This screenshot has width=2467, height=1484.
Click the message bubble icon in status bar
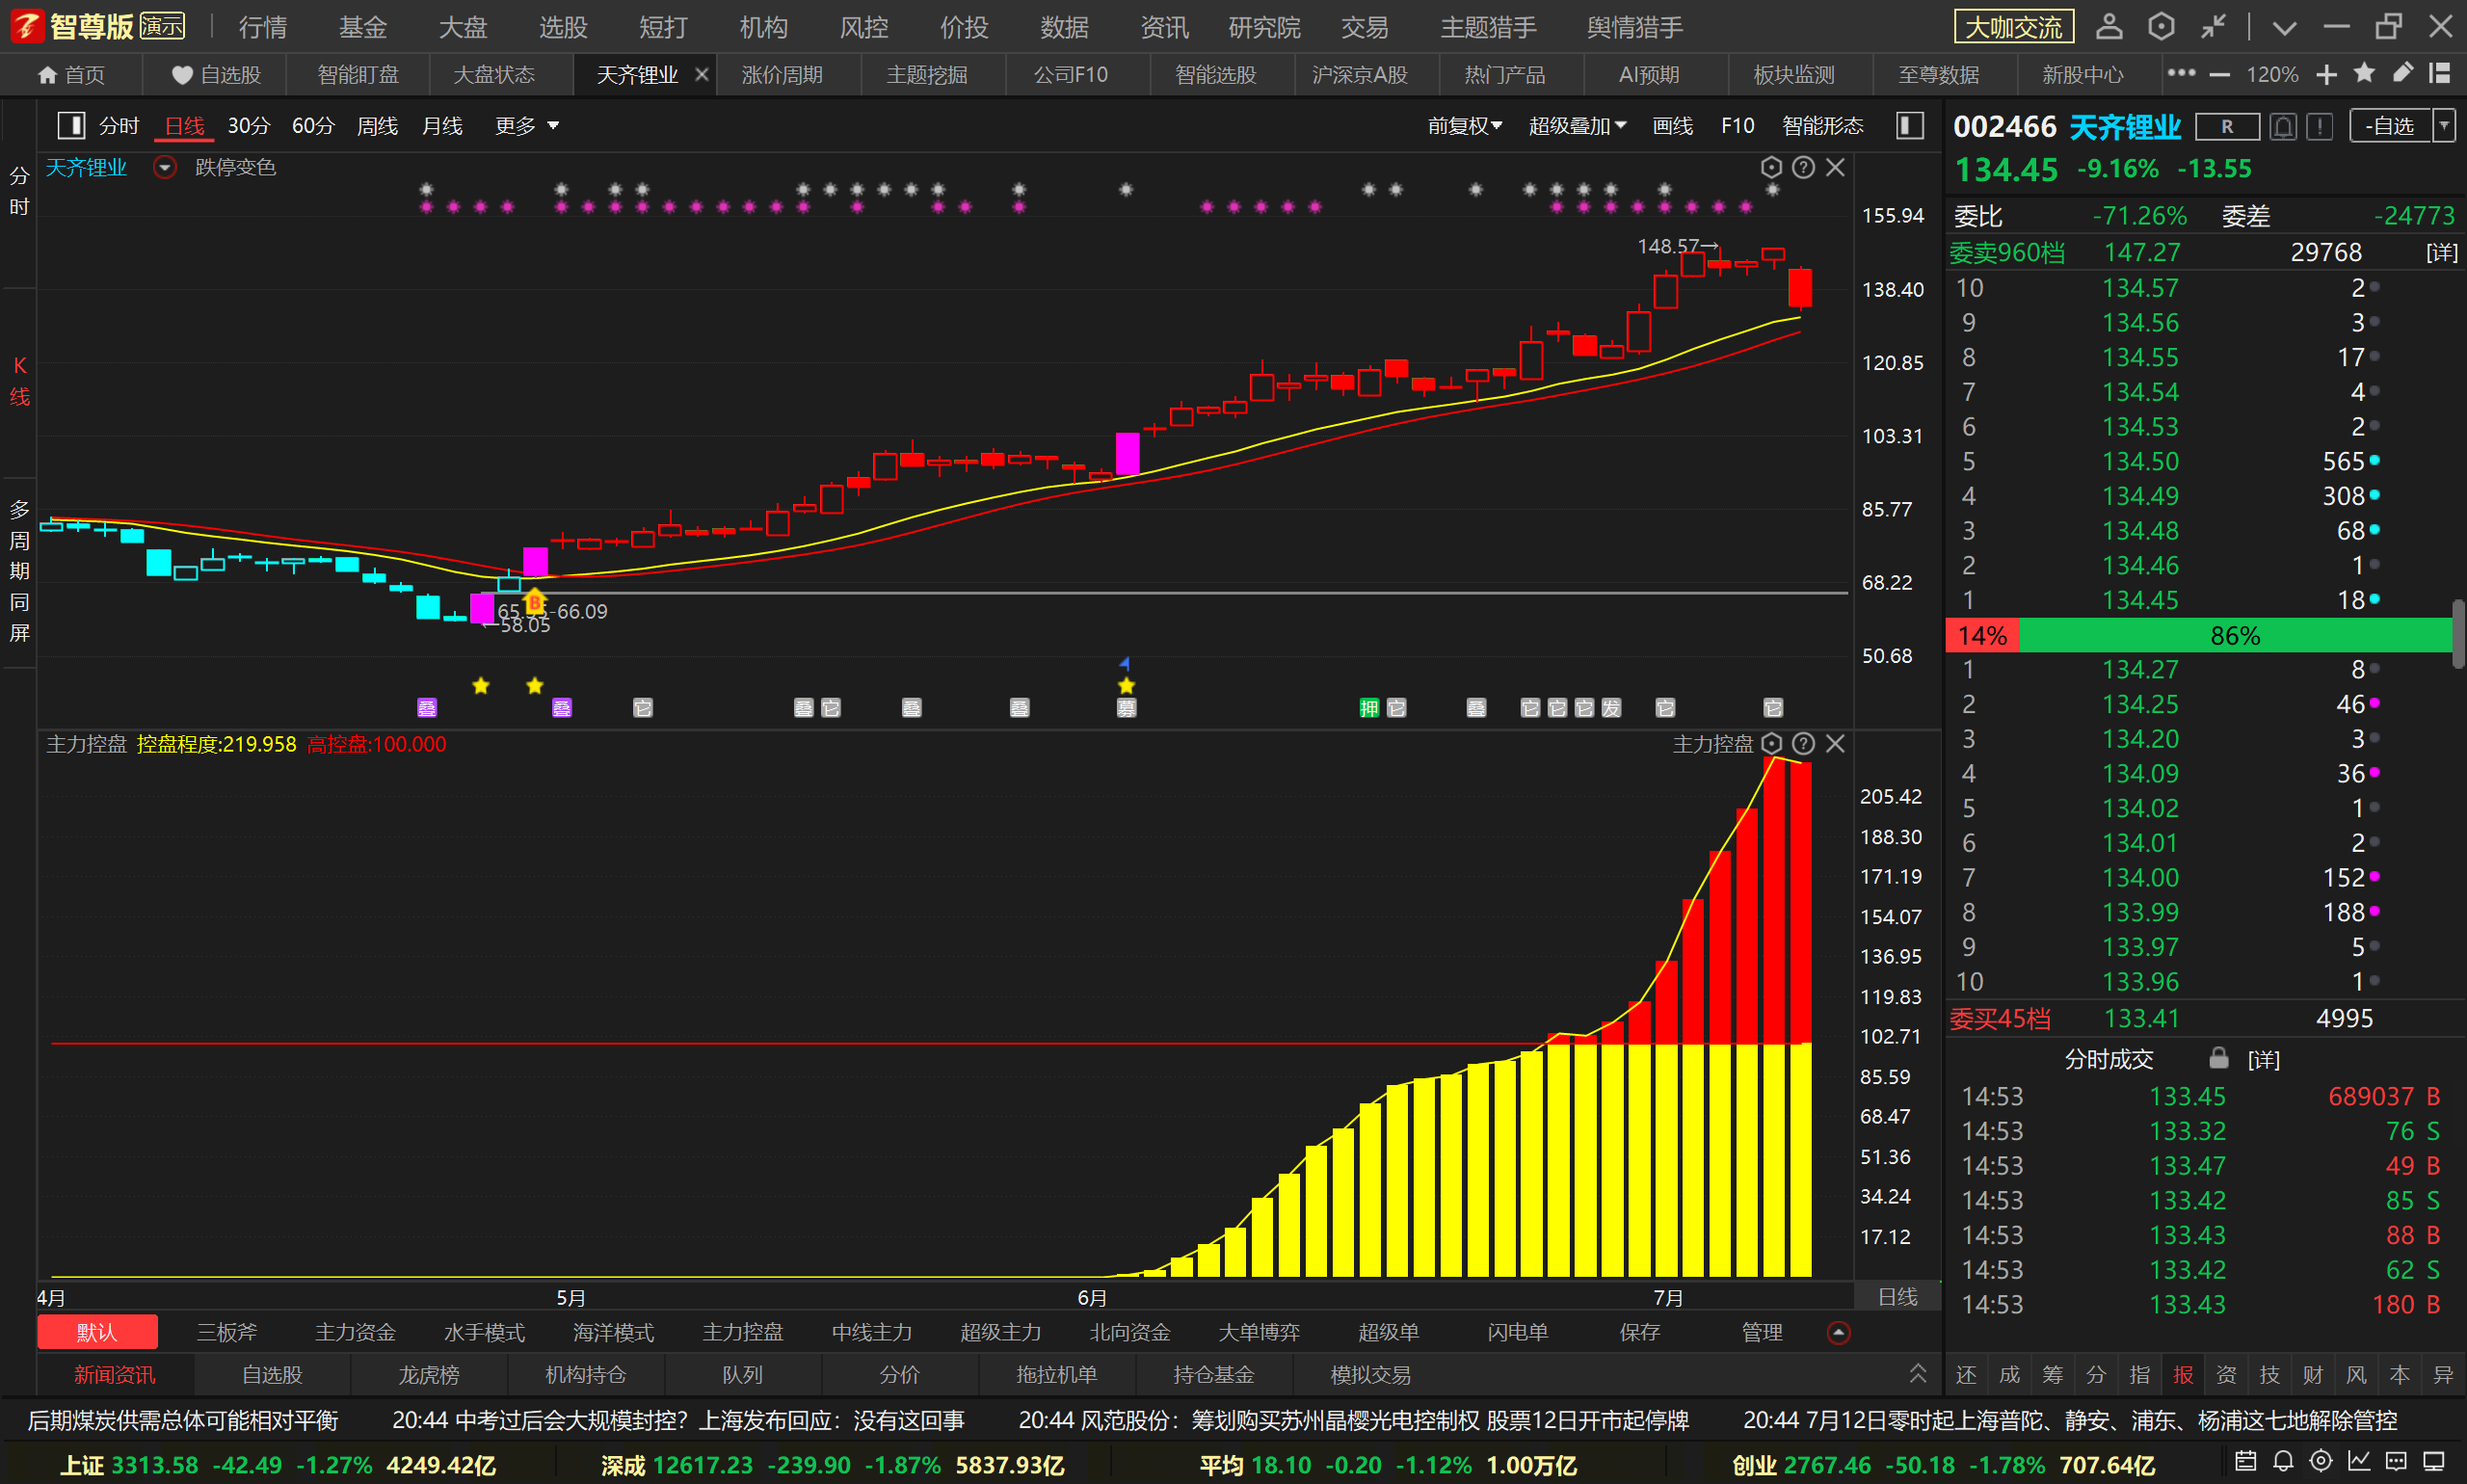(2396, 1461)
